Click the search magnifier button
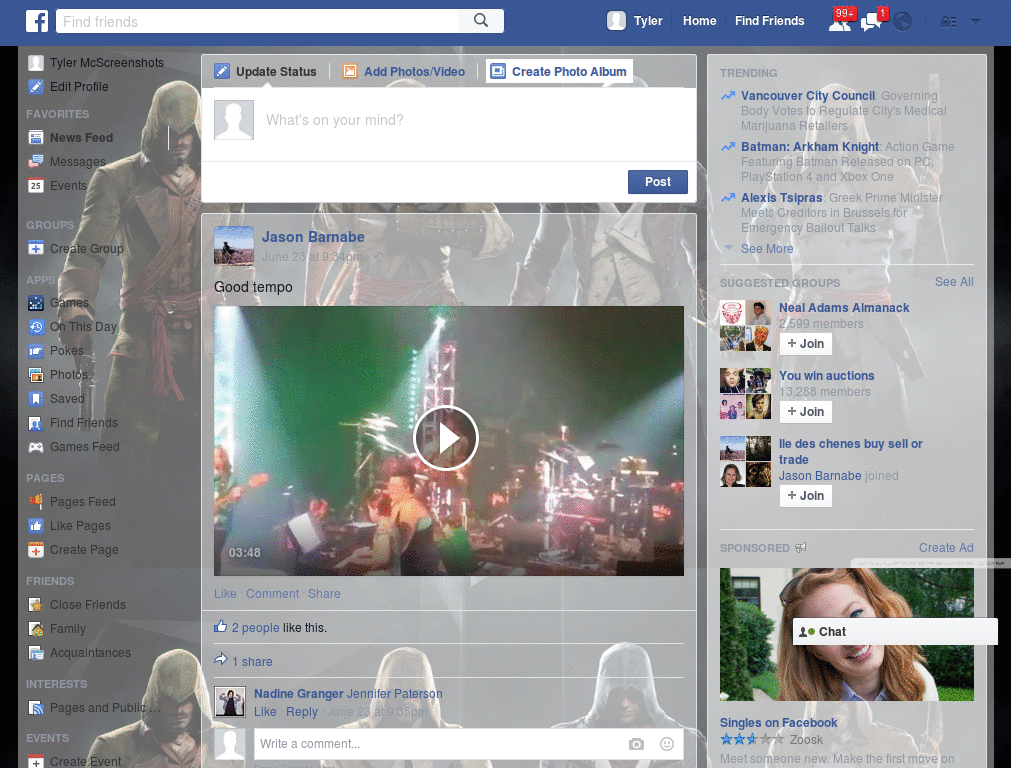 point(481,21)
